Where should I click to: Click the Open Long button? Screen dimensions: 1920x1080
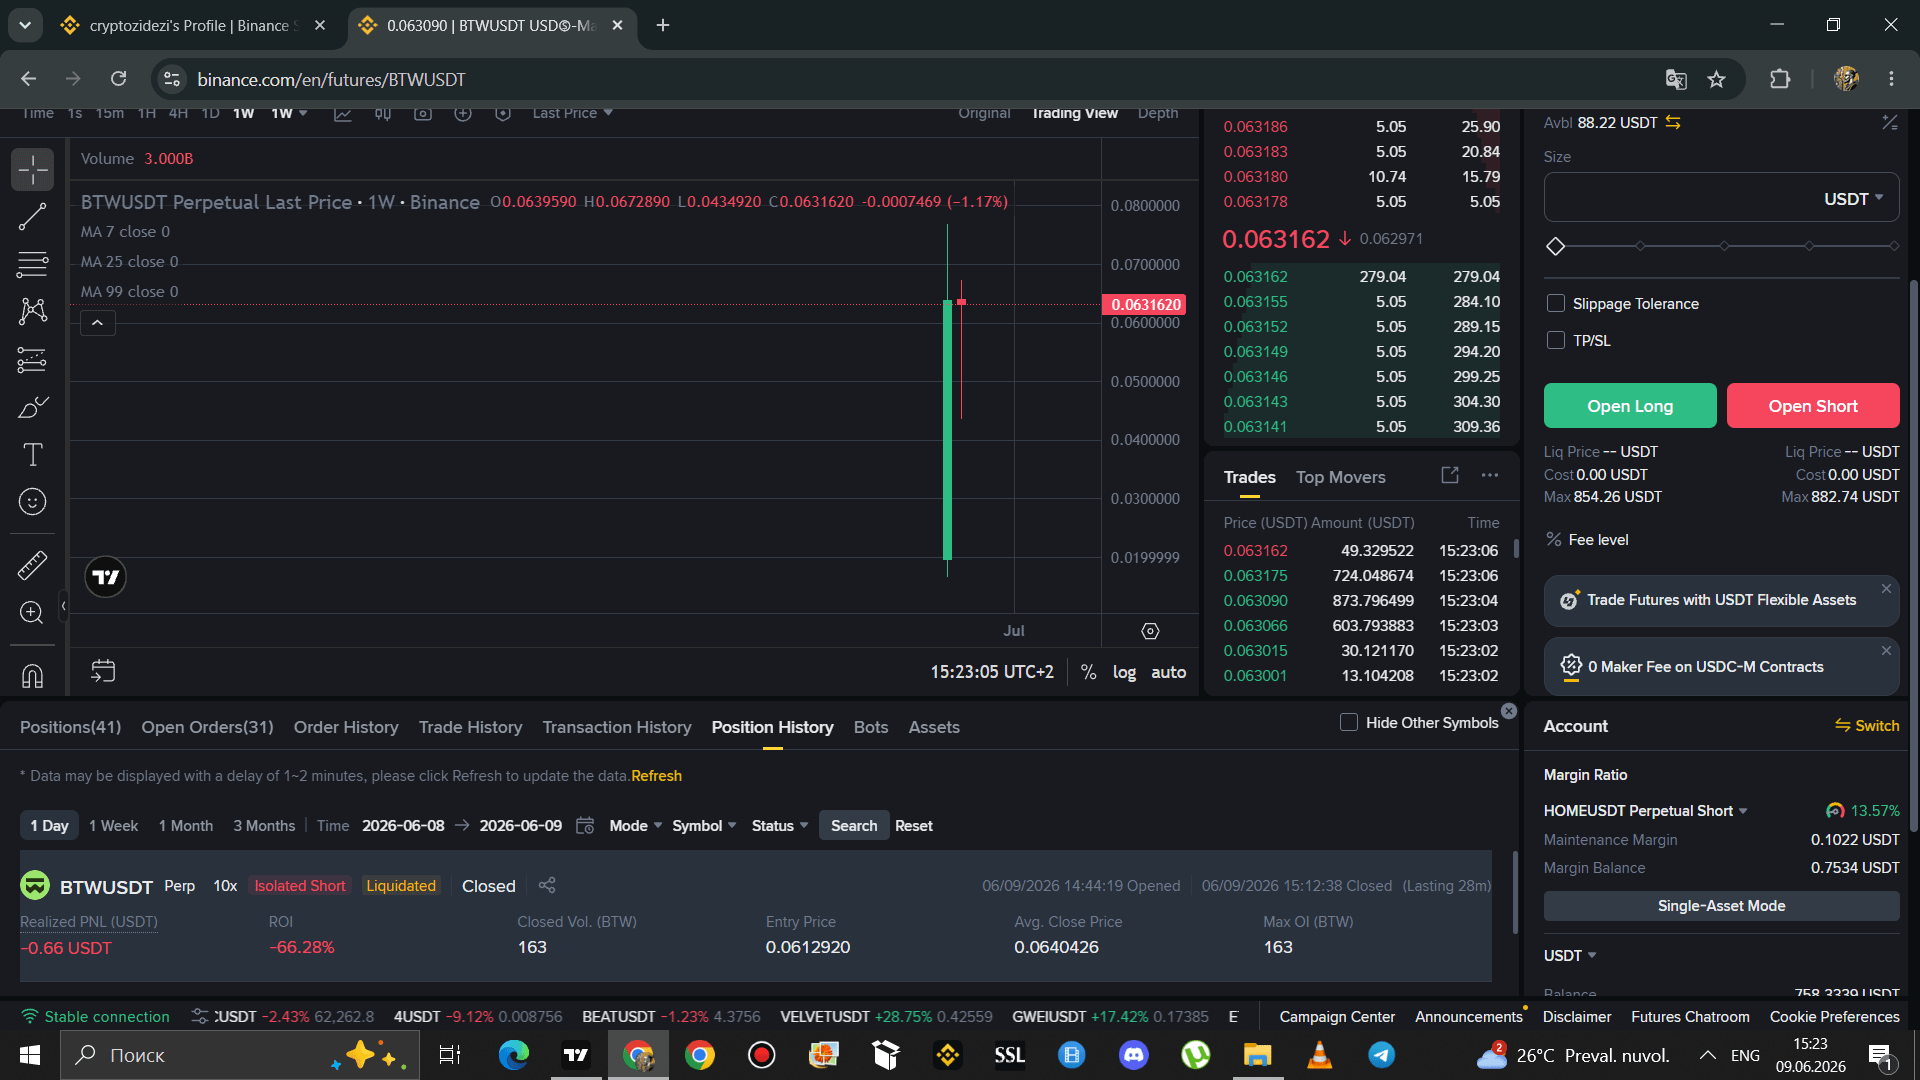point(1630,405)
